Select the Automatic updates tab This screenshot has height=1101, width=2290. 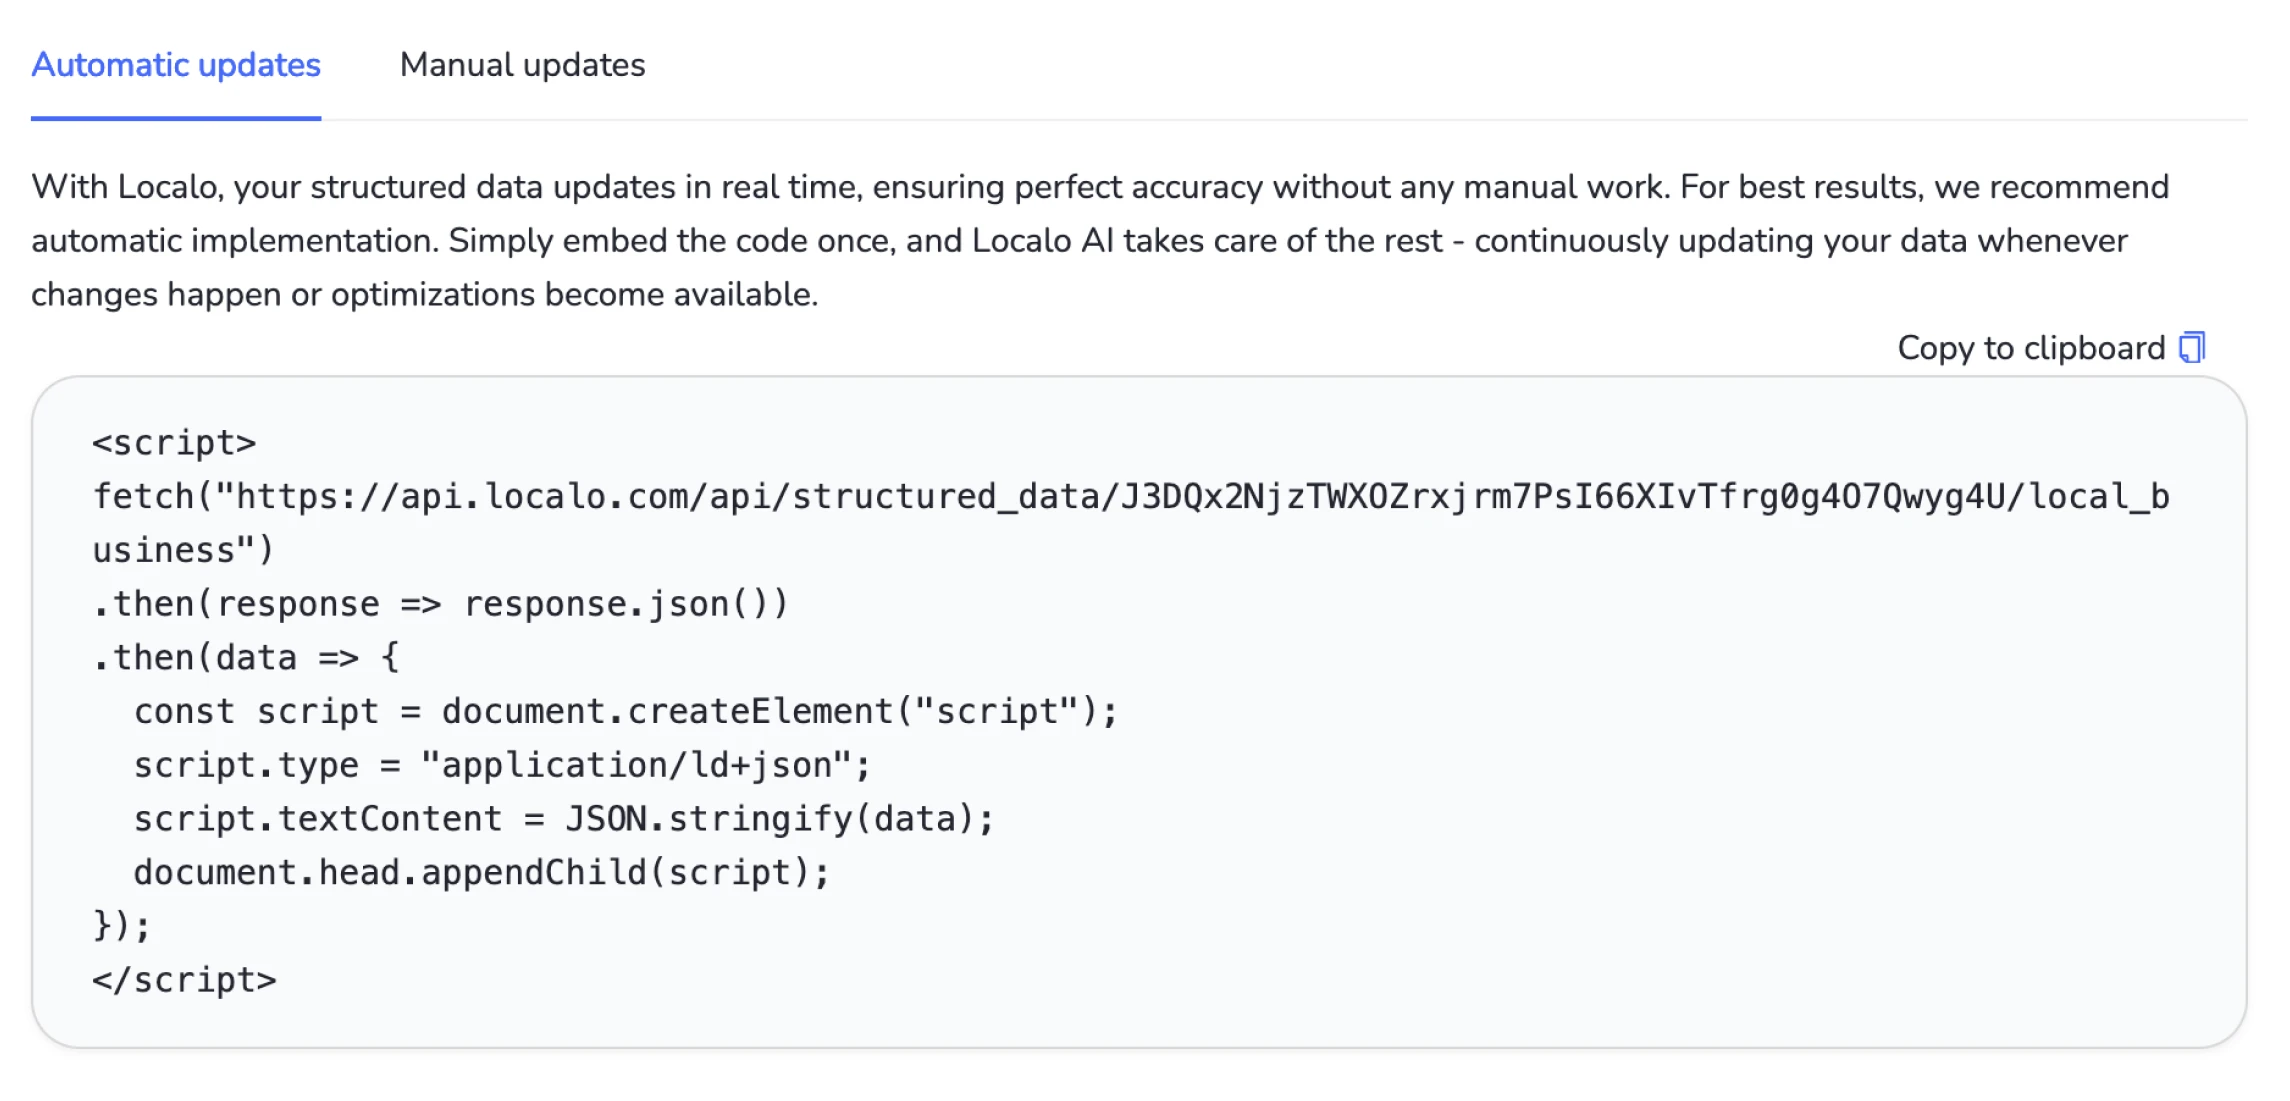pyautogui.click(x=176, y=65)
